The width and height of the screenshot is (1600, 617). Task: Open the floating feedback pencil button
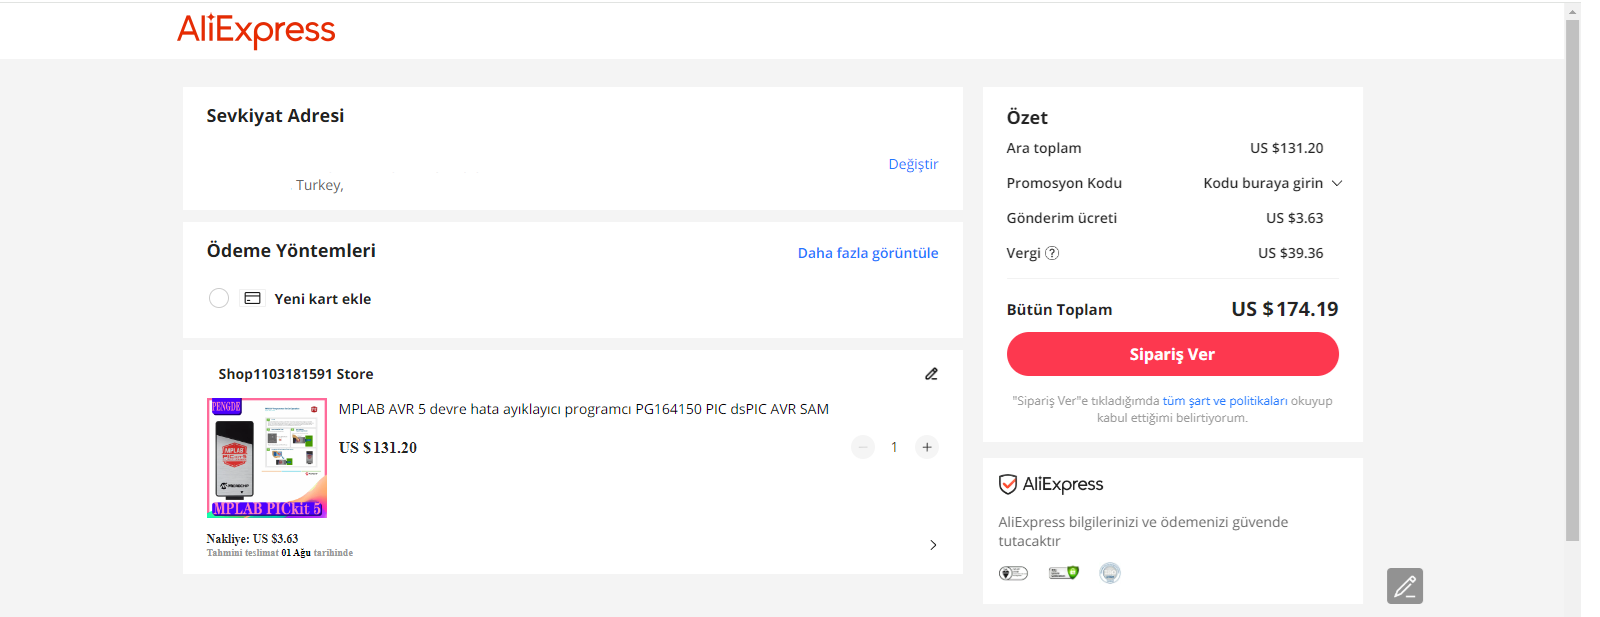pos(1405,586)
